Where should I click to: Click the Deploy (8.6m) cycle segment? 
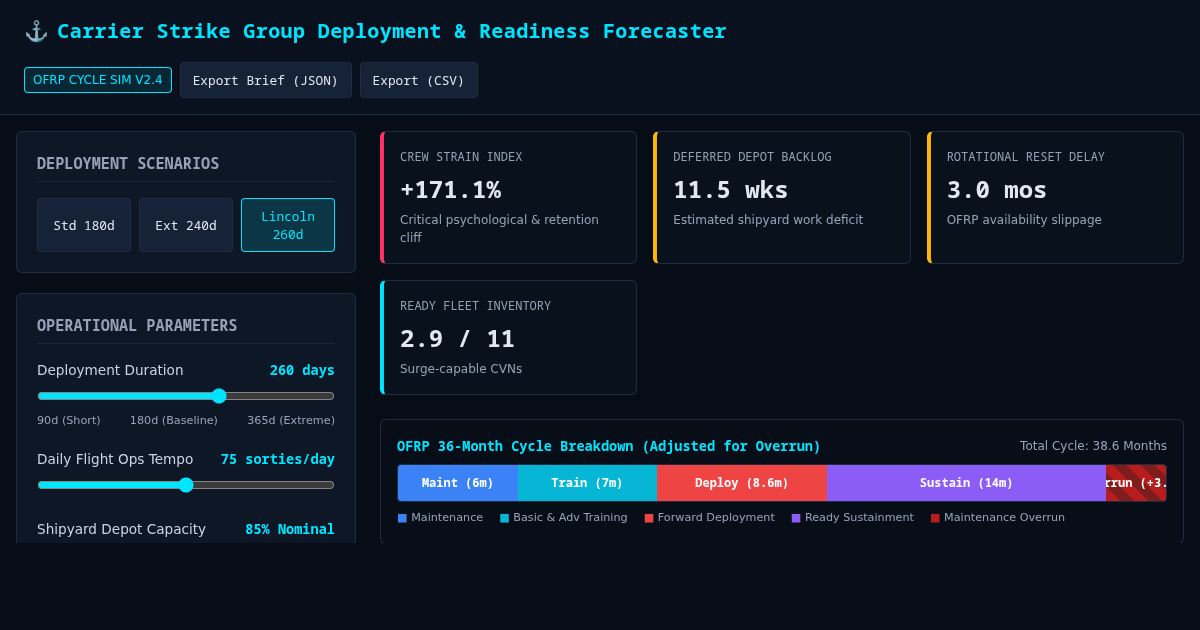click(x=742, y=483)
